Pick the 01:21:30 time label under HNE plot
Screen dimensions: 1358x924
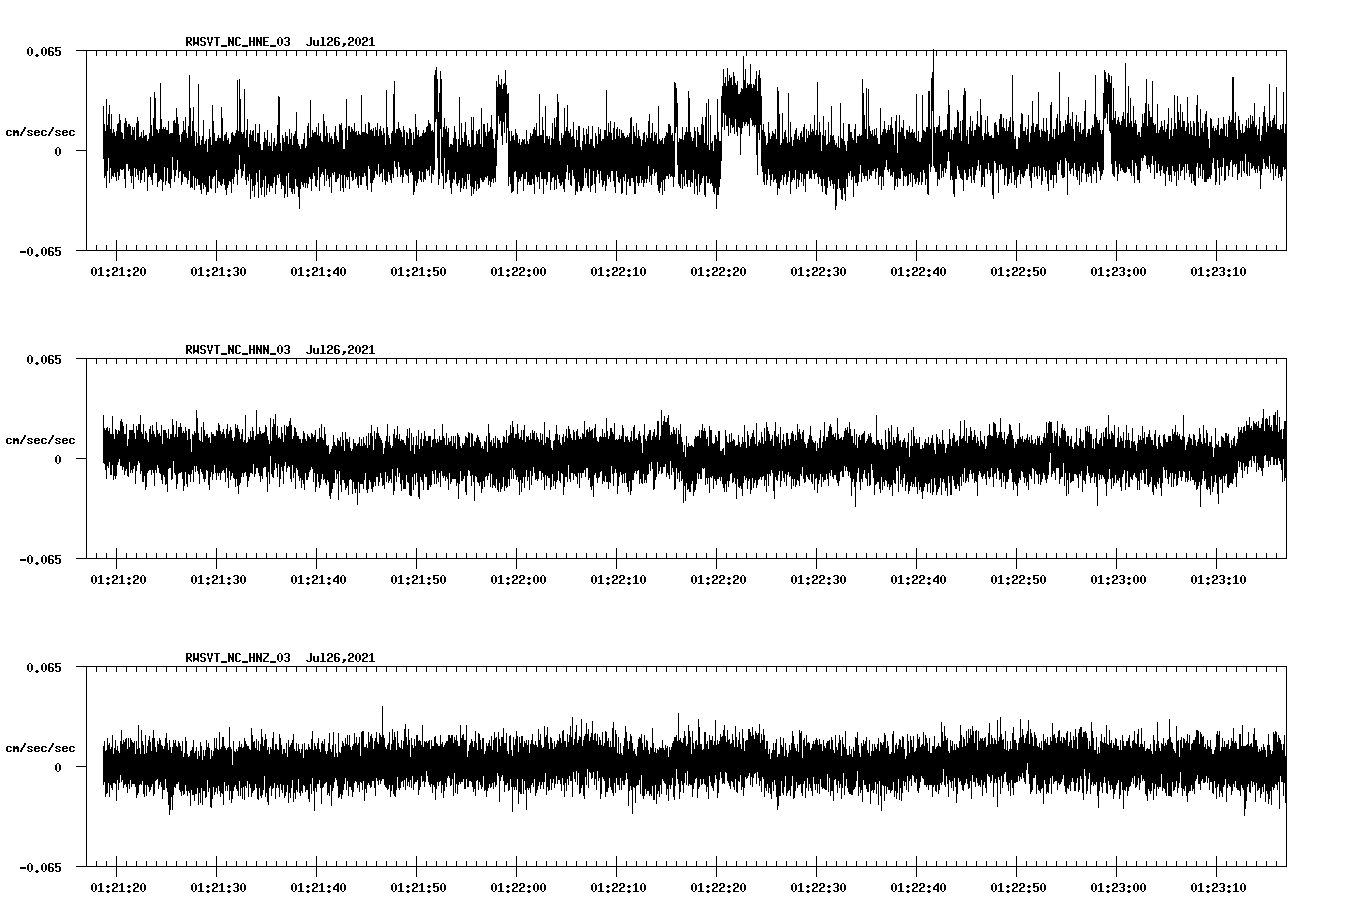coord(218,272)
